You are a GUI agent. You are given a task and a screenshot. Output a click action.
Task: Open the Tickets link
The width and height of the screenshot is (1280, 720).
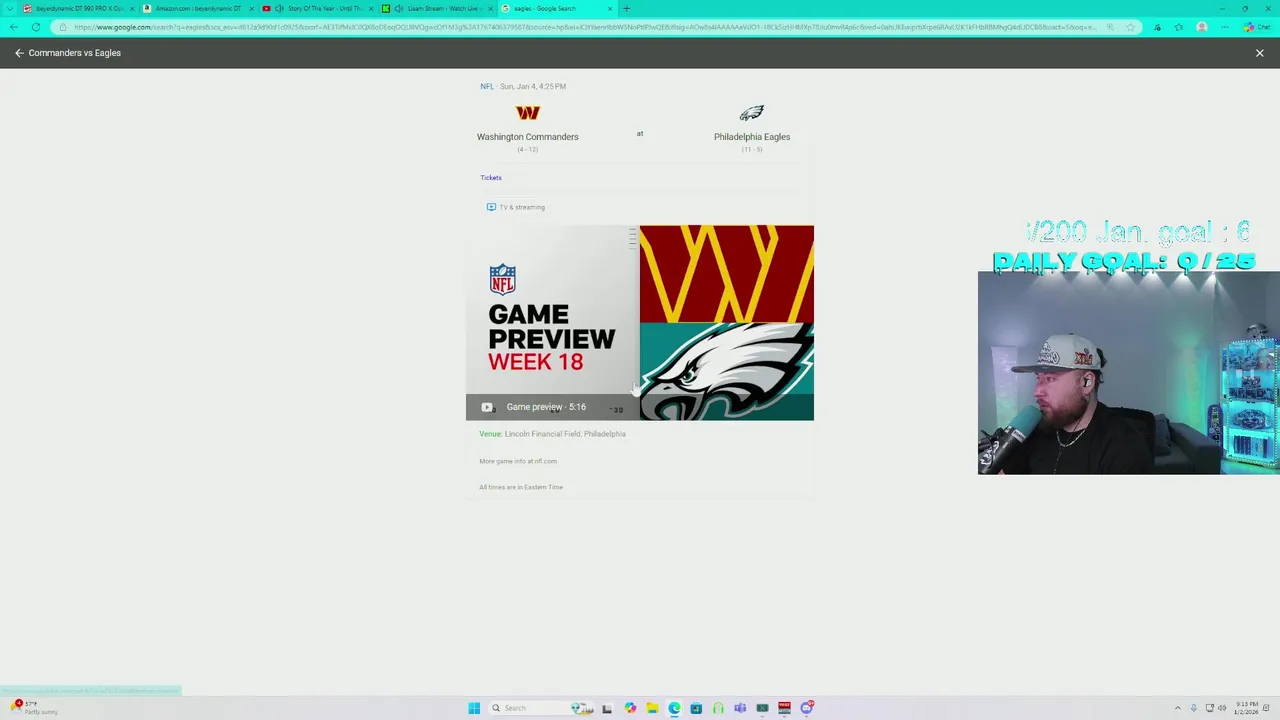pyautogui.click(x=490, y=177)
